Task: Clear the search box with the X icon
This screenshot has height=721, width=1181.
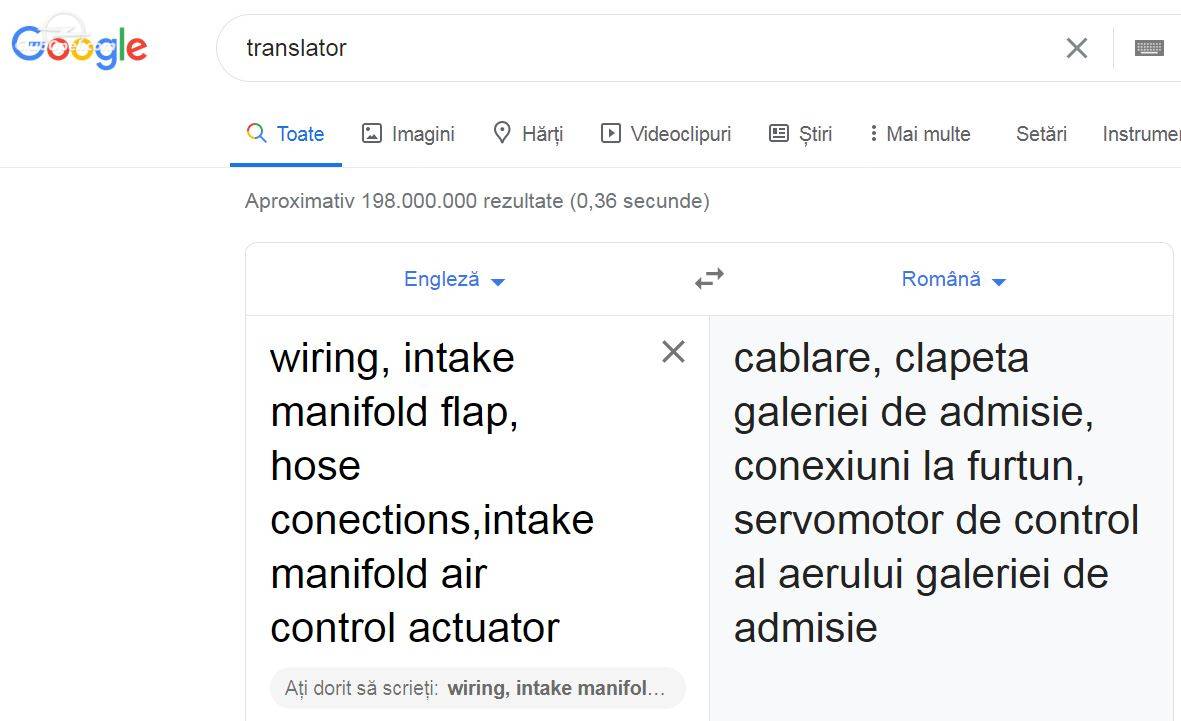Action: coord(1077,48)
